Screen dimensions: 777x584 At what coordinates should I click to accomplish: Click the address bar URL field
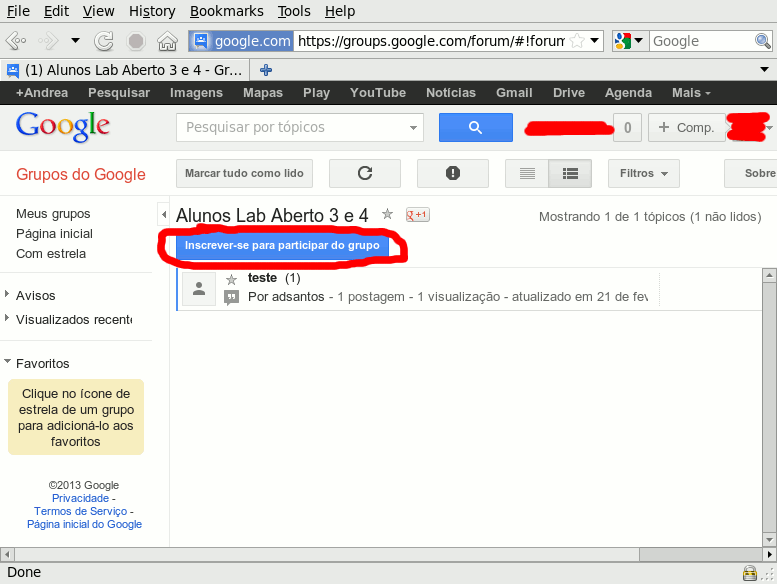point(431,41)
